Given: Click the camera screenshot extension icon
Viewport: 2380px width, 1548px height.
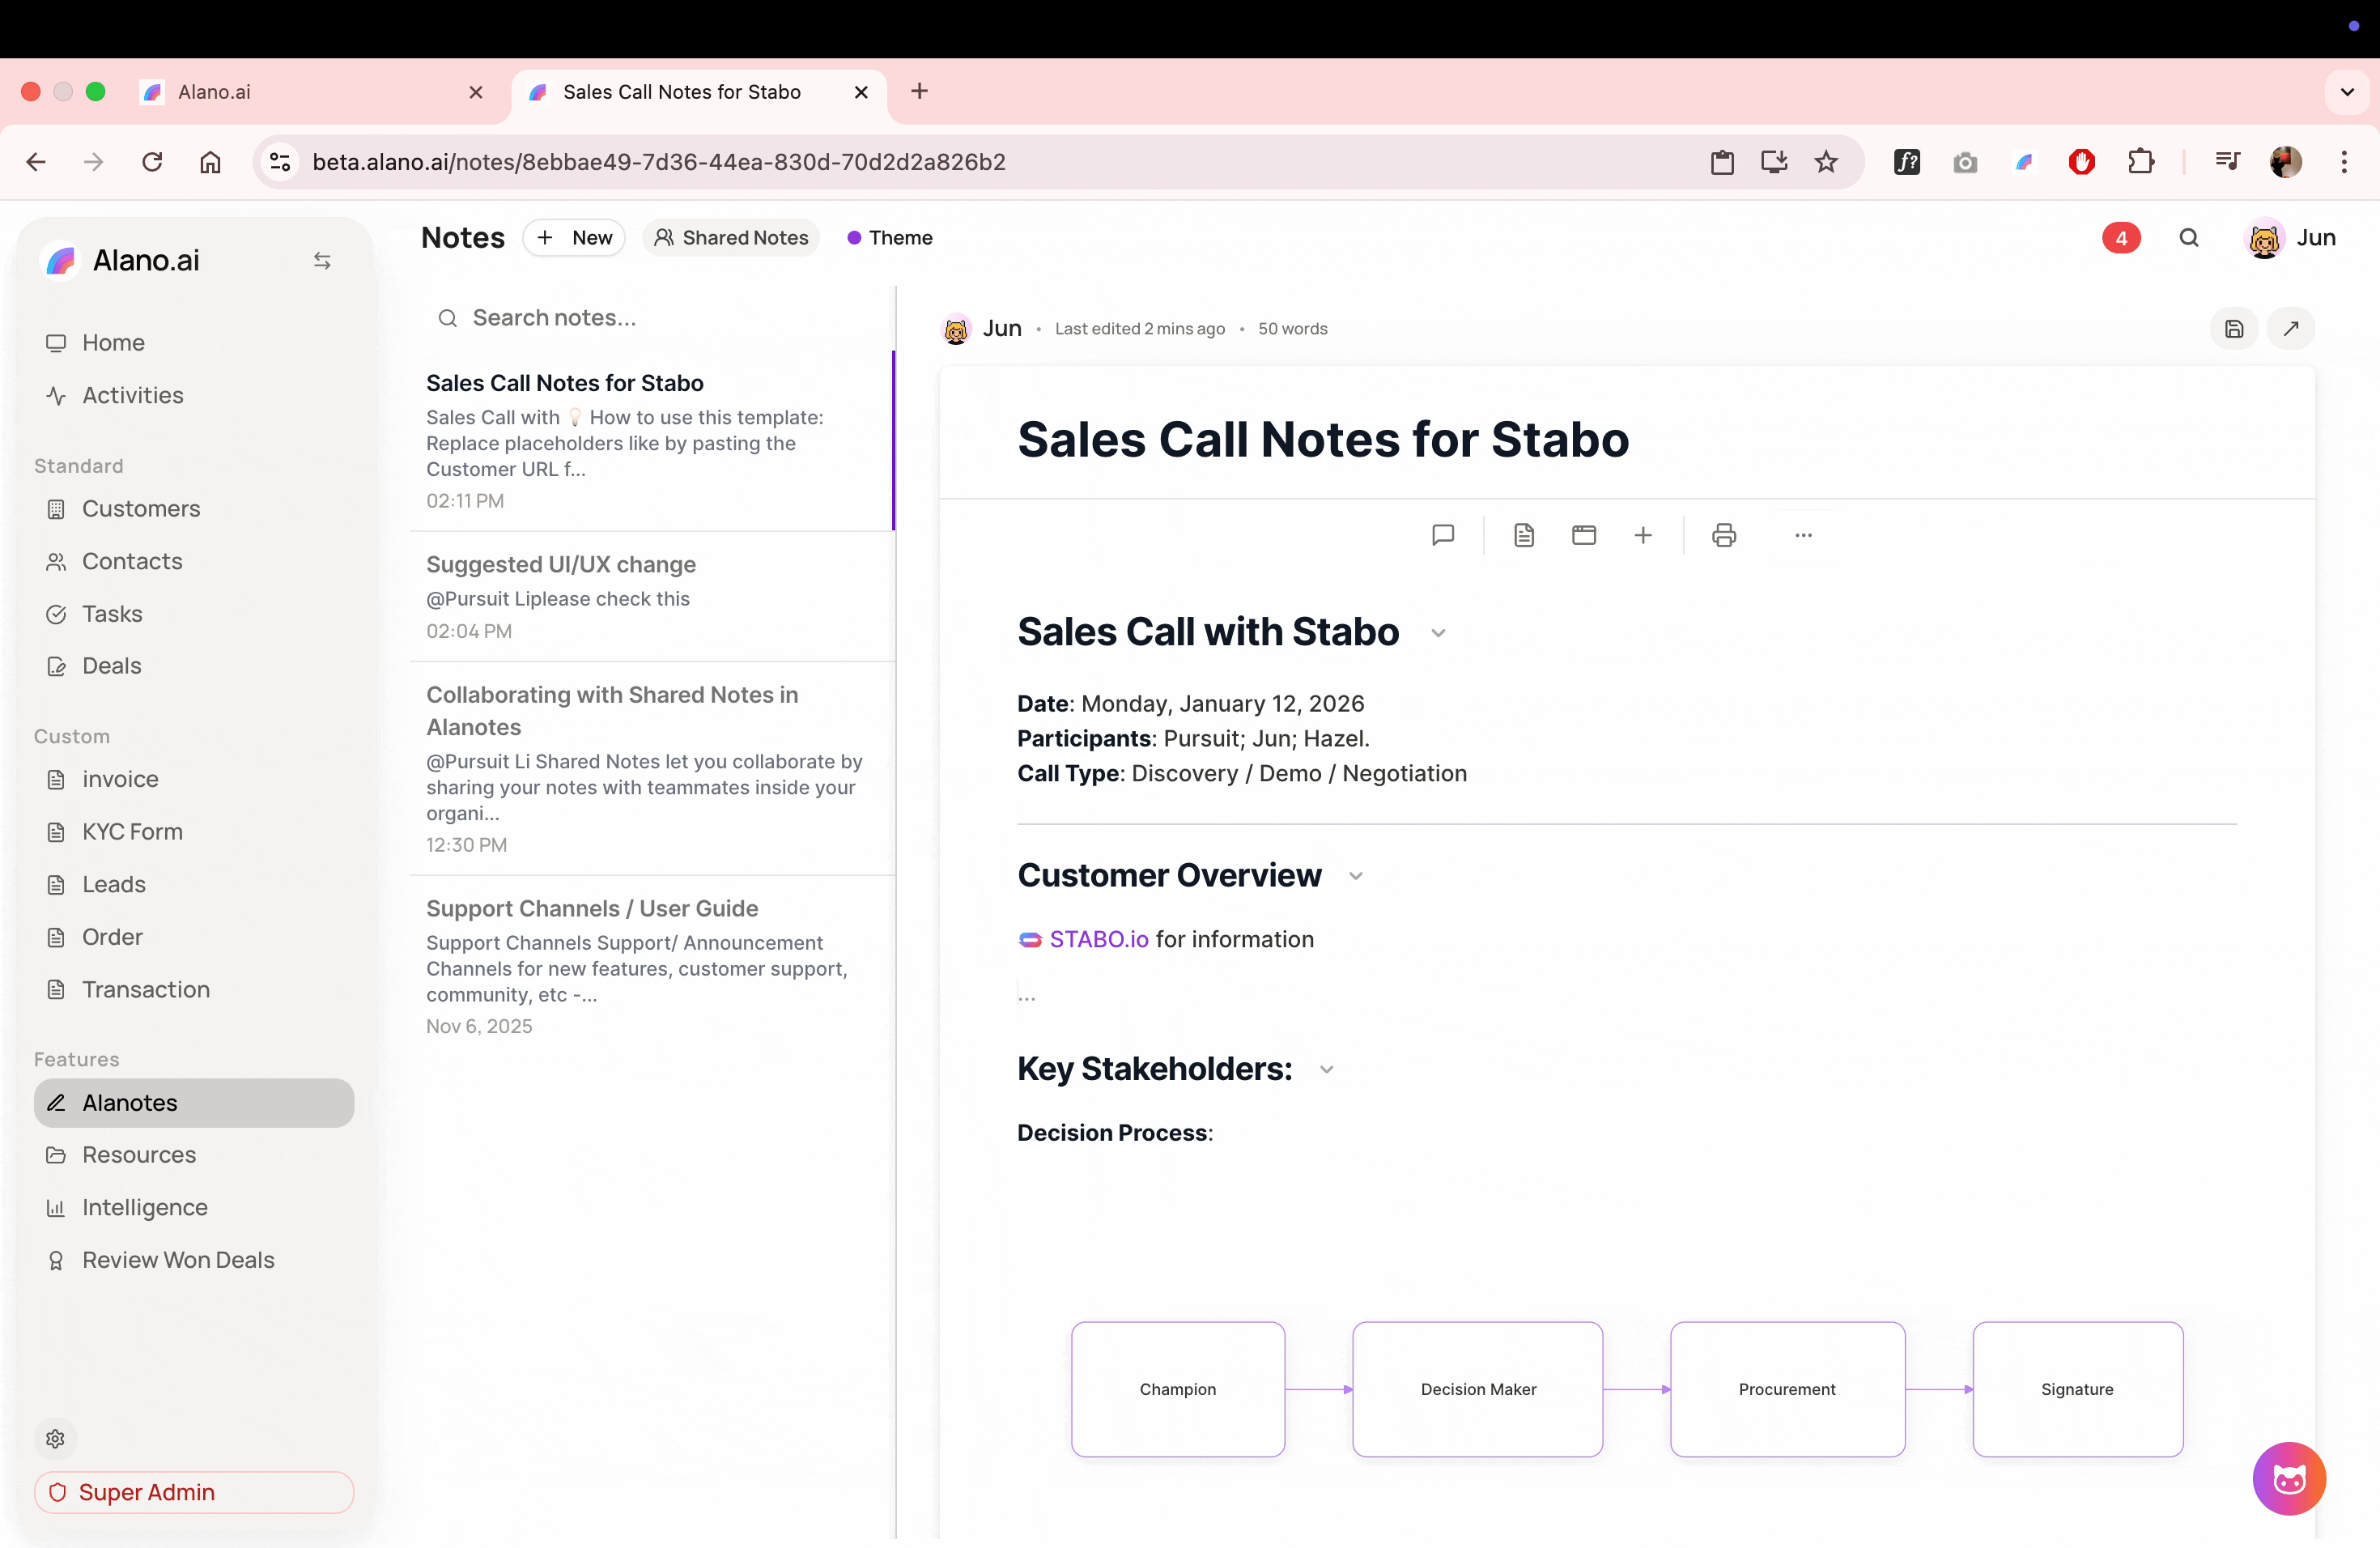Looking at the screenshot, I should 1965,162.
